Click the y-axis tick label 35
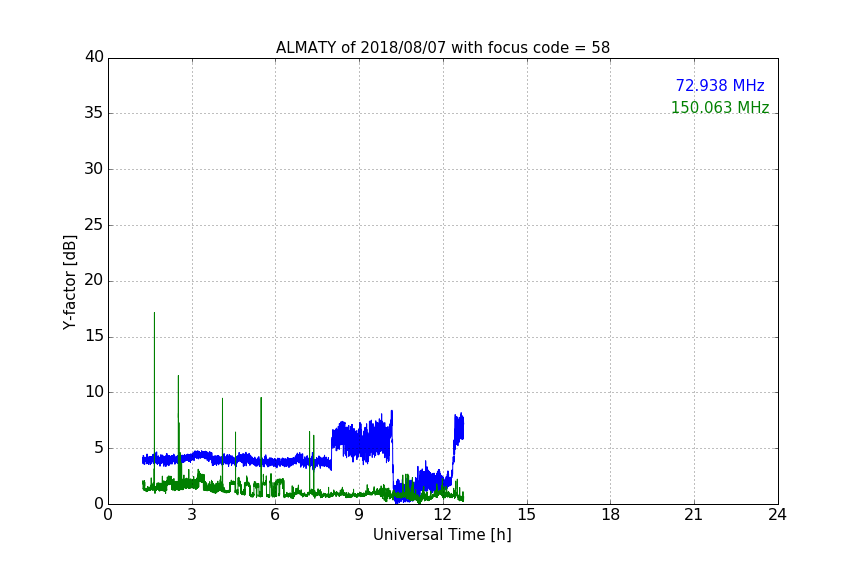Screen dimensions: 864x576 94,113
